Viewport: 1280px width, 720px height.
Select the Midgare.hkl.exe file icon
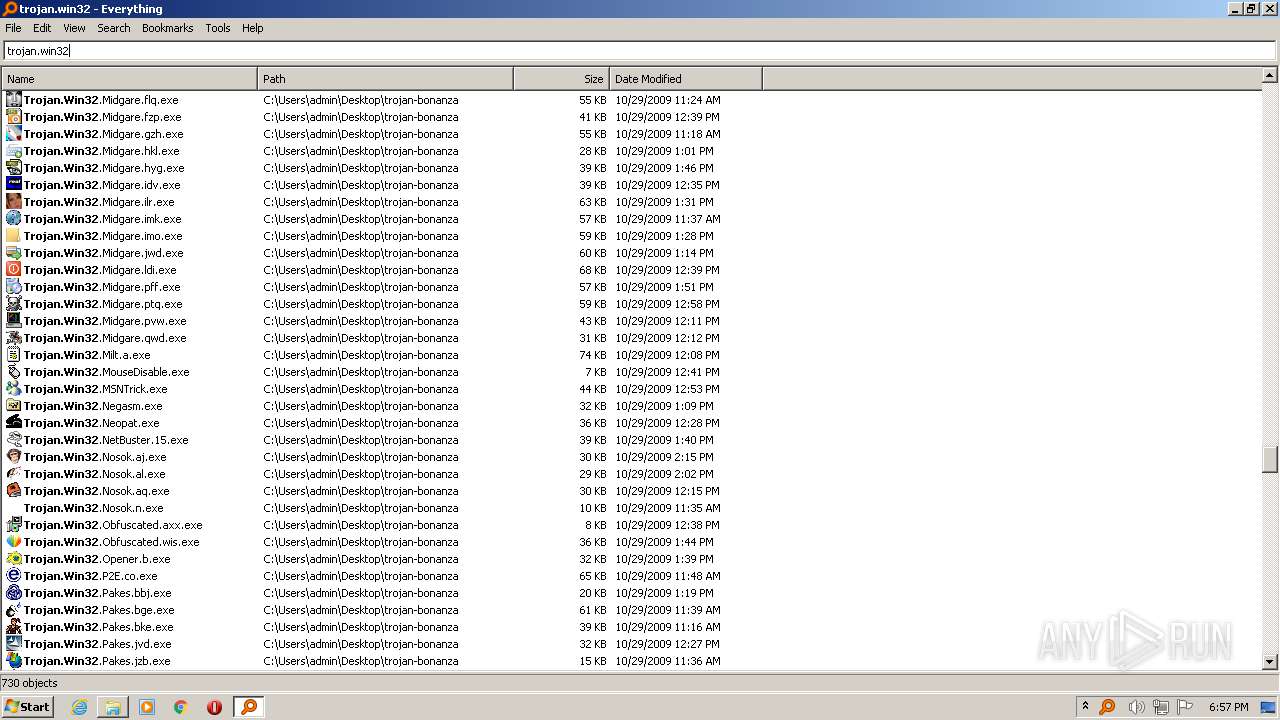point(14,151)
